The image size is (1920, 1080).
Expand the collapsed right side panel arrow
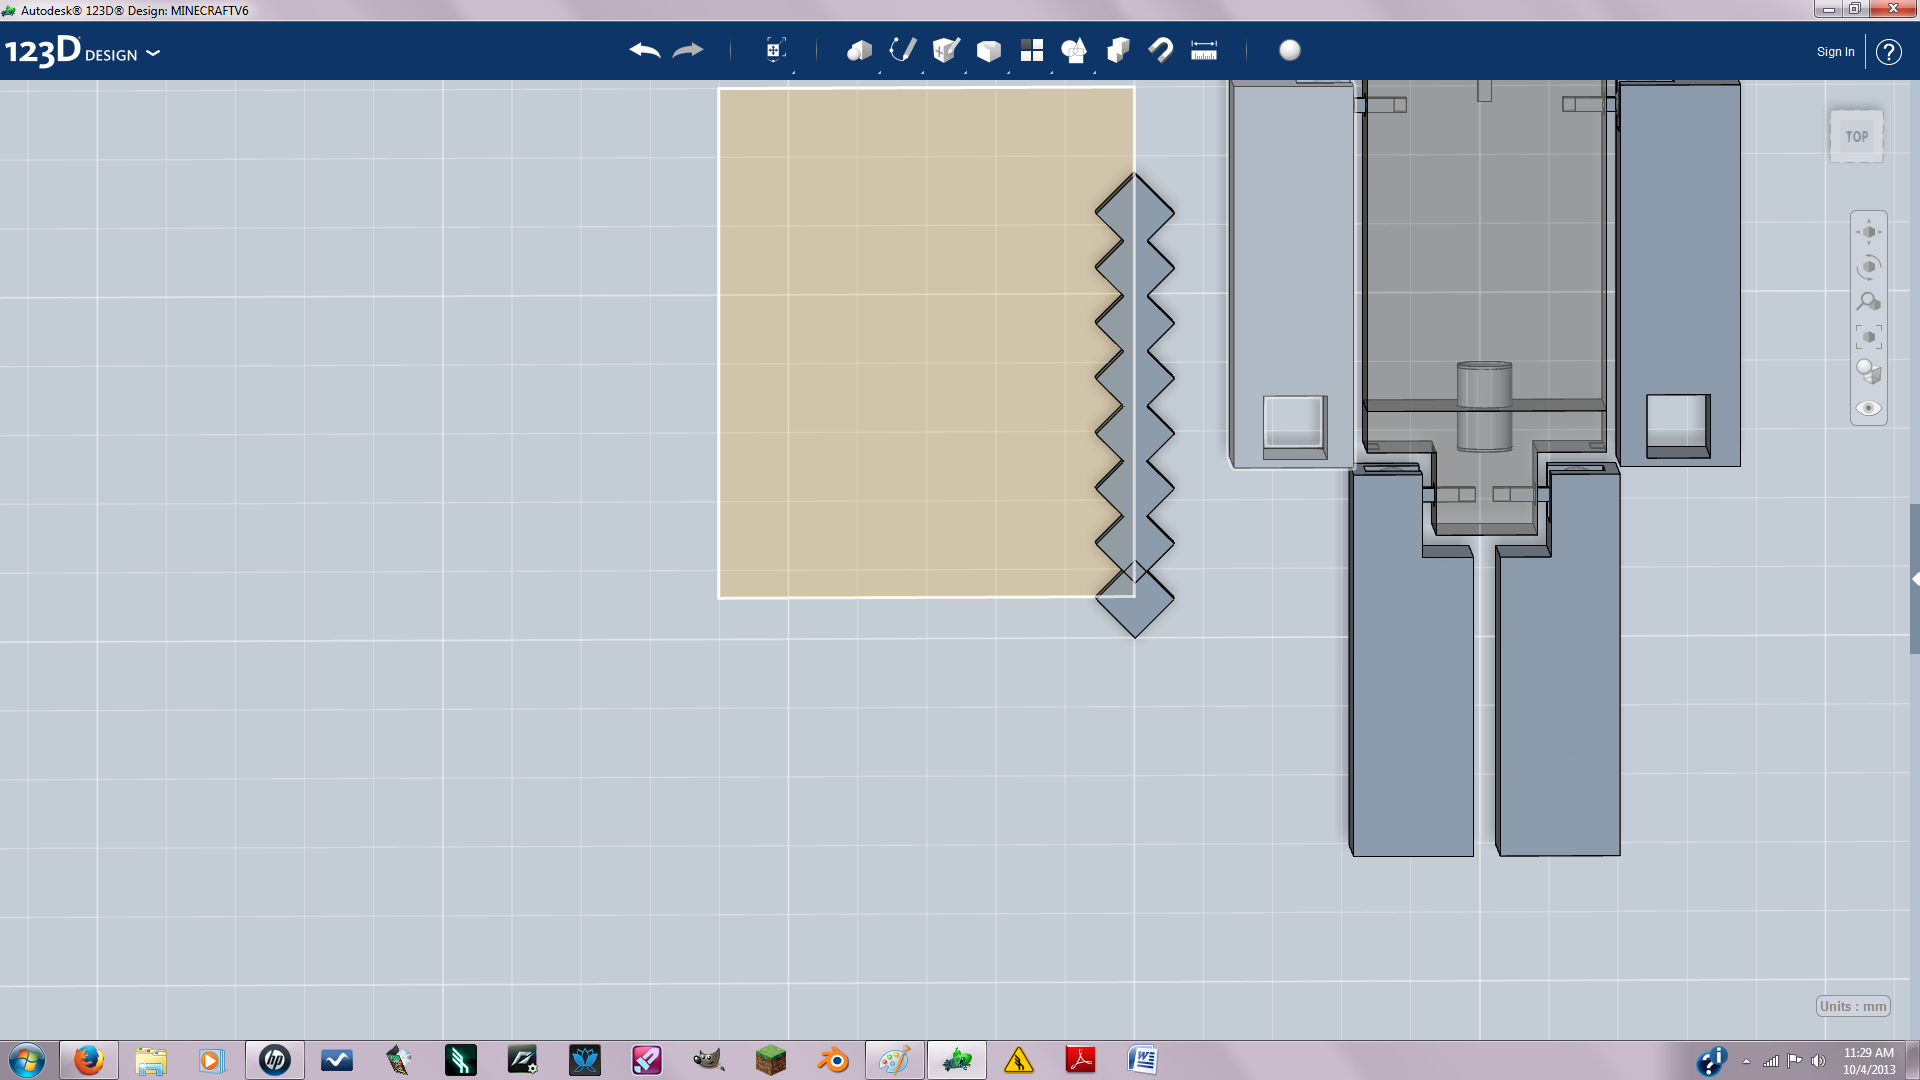[1915, 579]
